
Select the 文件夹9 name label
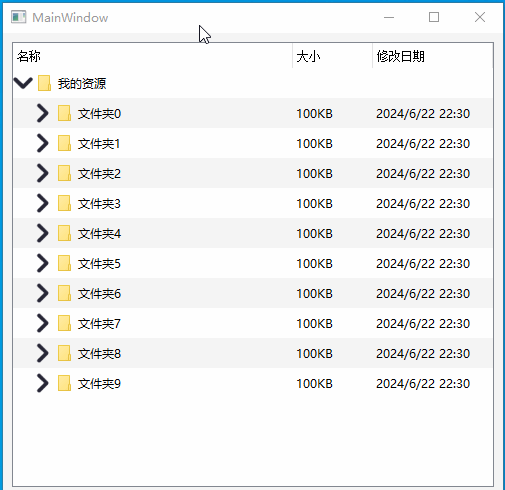[x=99, y=384]
